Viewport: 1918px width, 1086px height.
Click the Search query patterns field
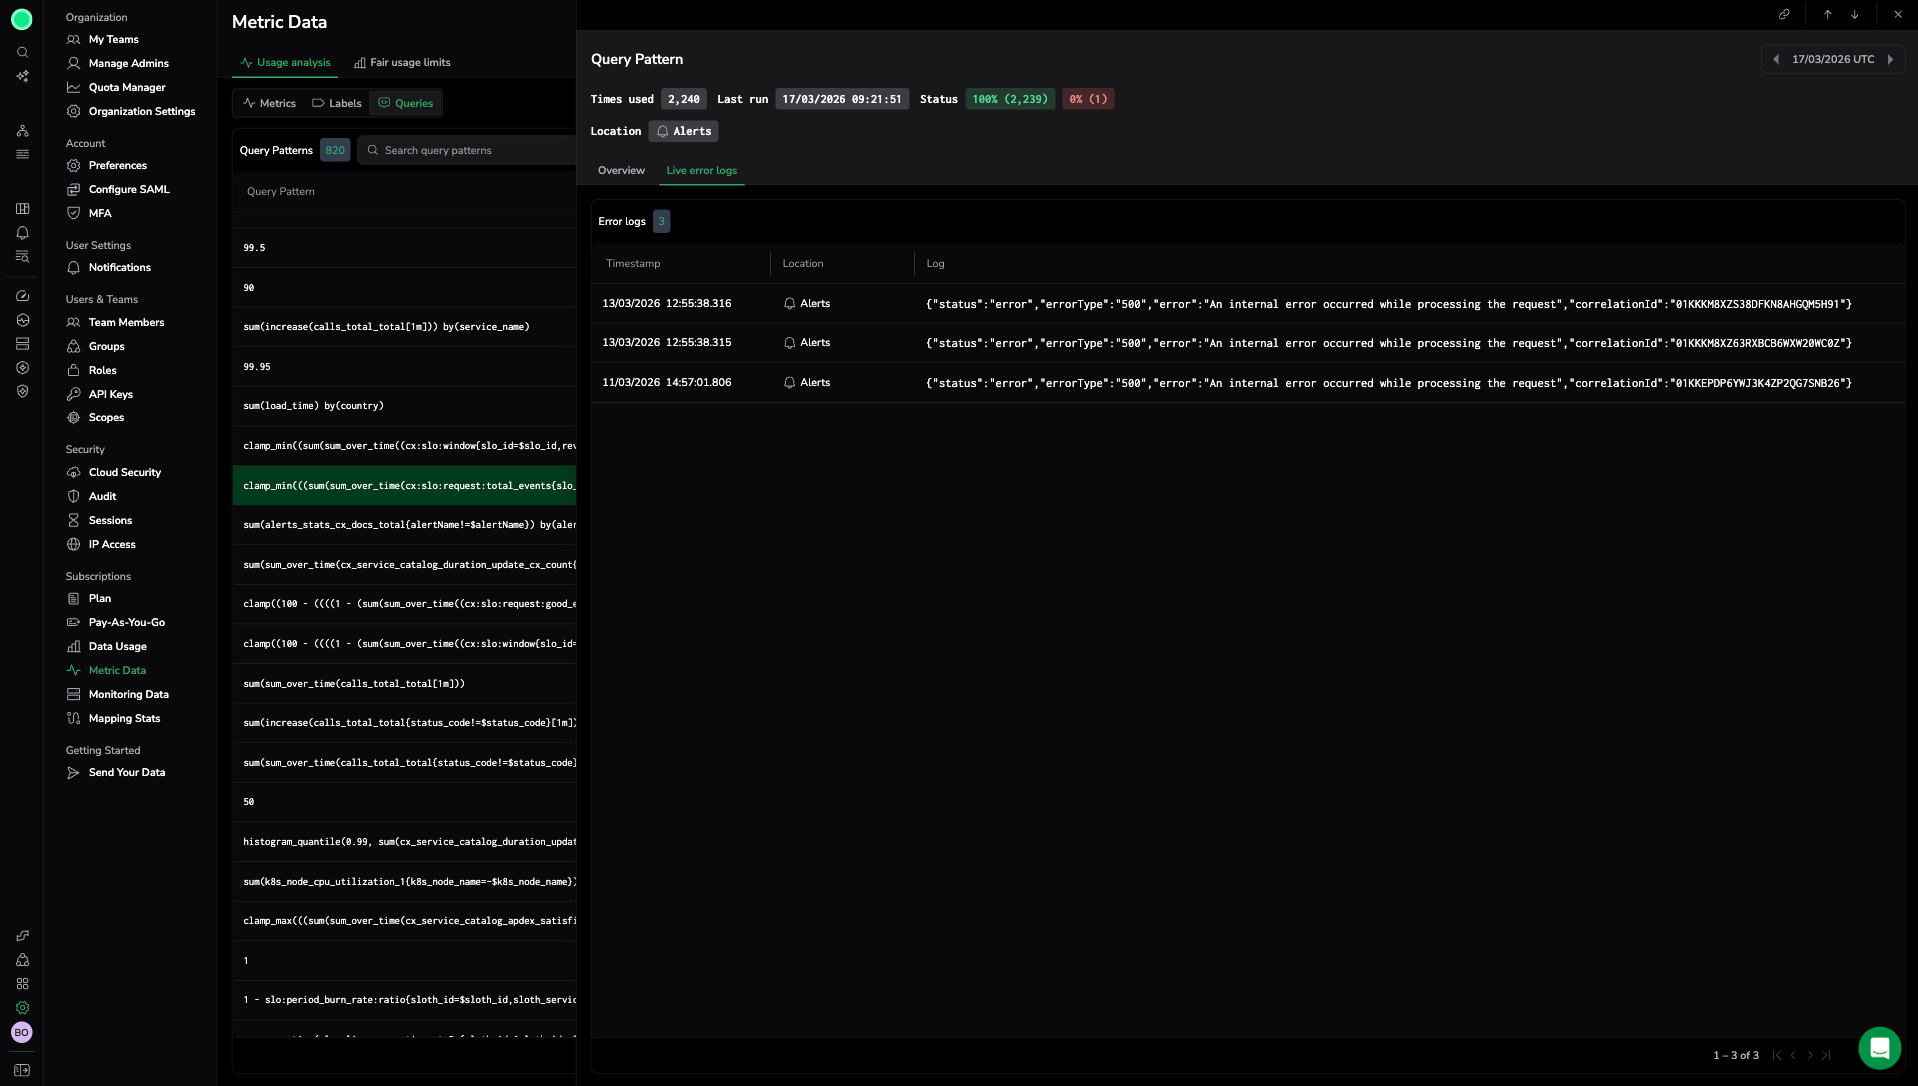(x=470, y=151)
